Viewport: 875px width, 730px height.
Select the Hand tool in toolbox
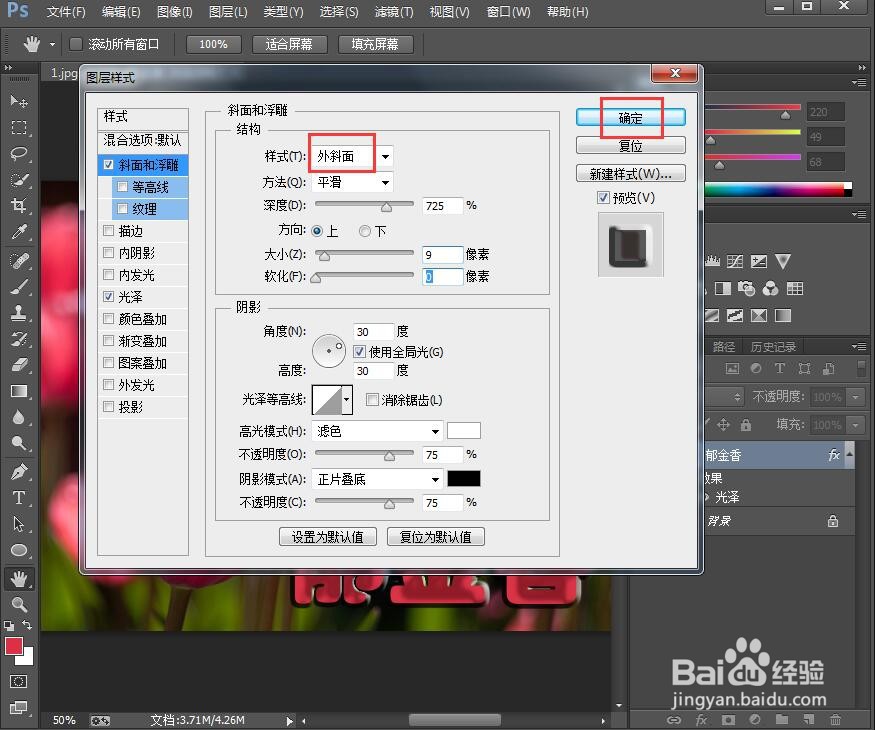point(19,579)
